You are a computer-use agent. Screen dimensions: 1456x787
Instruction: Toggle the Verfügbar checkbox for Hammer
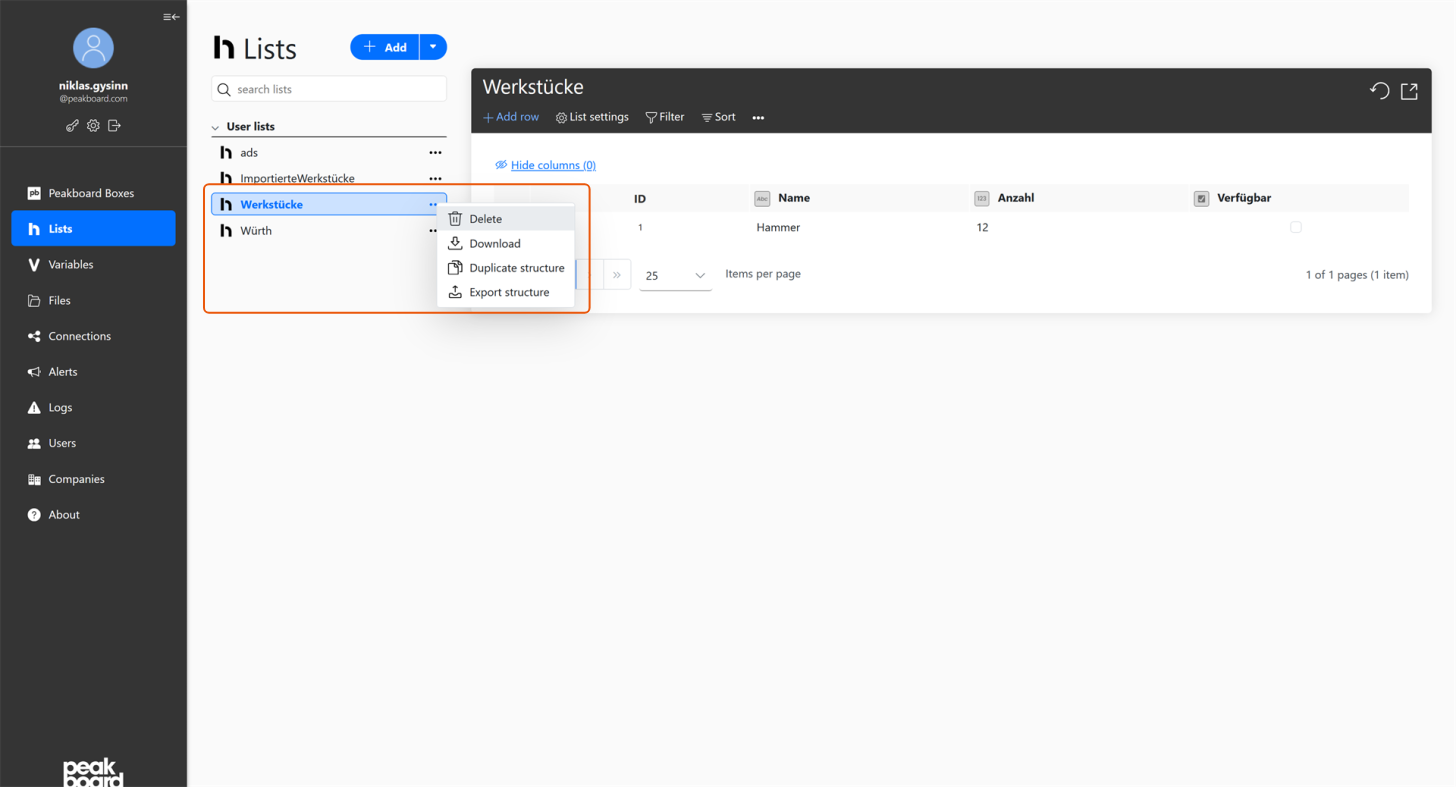coord(1295,228)
